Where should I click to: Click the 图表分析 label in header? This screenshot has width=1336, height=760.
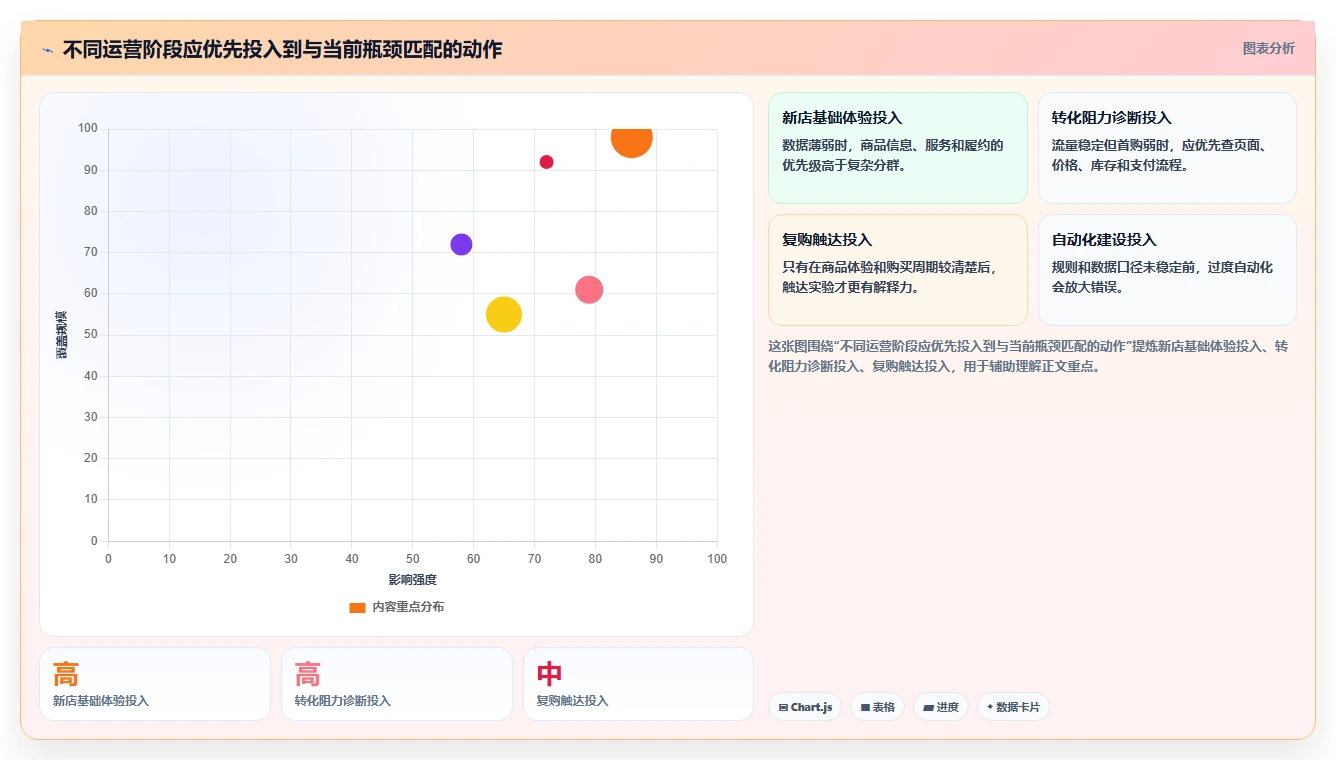(1268, 48)
